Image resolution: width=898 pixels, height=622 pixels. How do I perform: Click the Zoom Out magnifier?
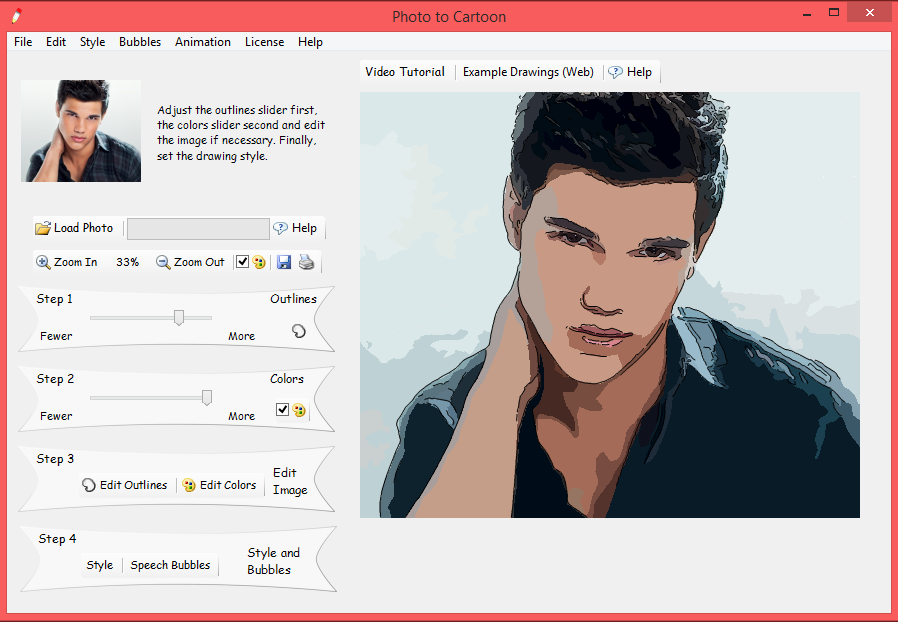point(163,262)
